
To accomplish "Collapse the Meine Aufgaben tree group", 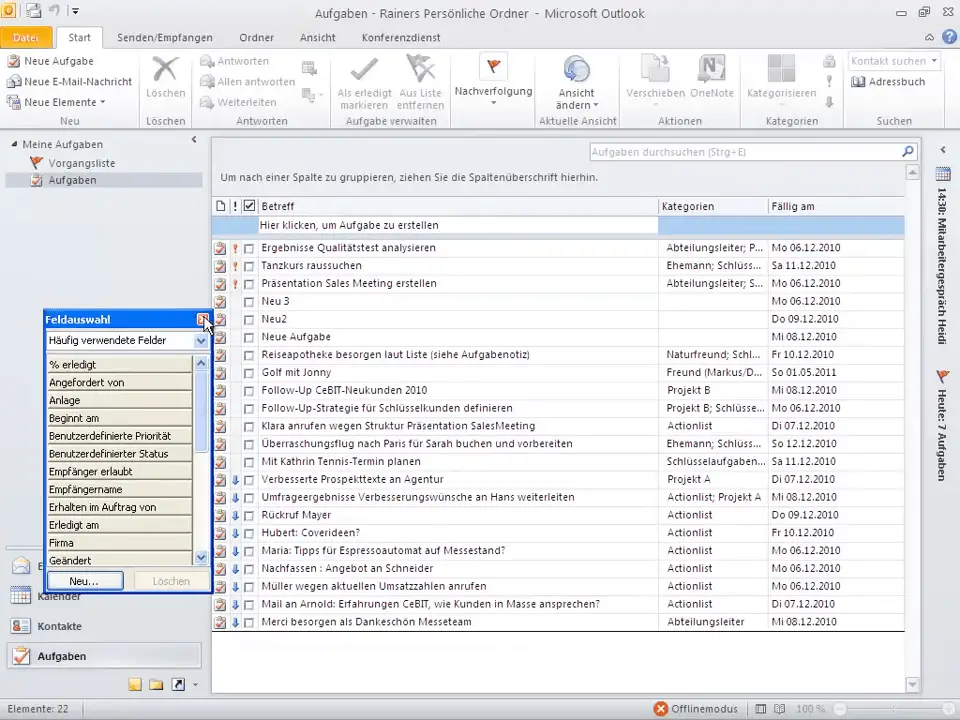I will pyautogui.click(x=14, y=144).
